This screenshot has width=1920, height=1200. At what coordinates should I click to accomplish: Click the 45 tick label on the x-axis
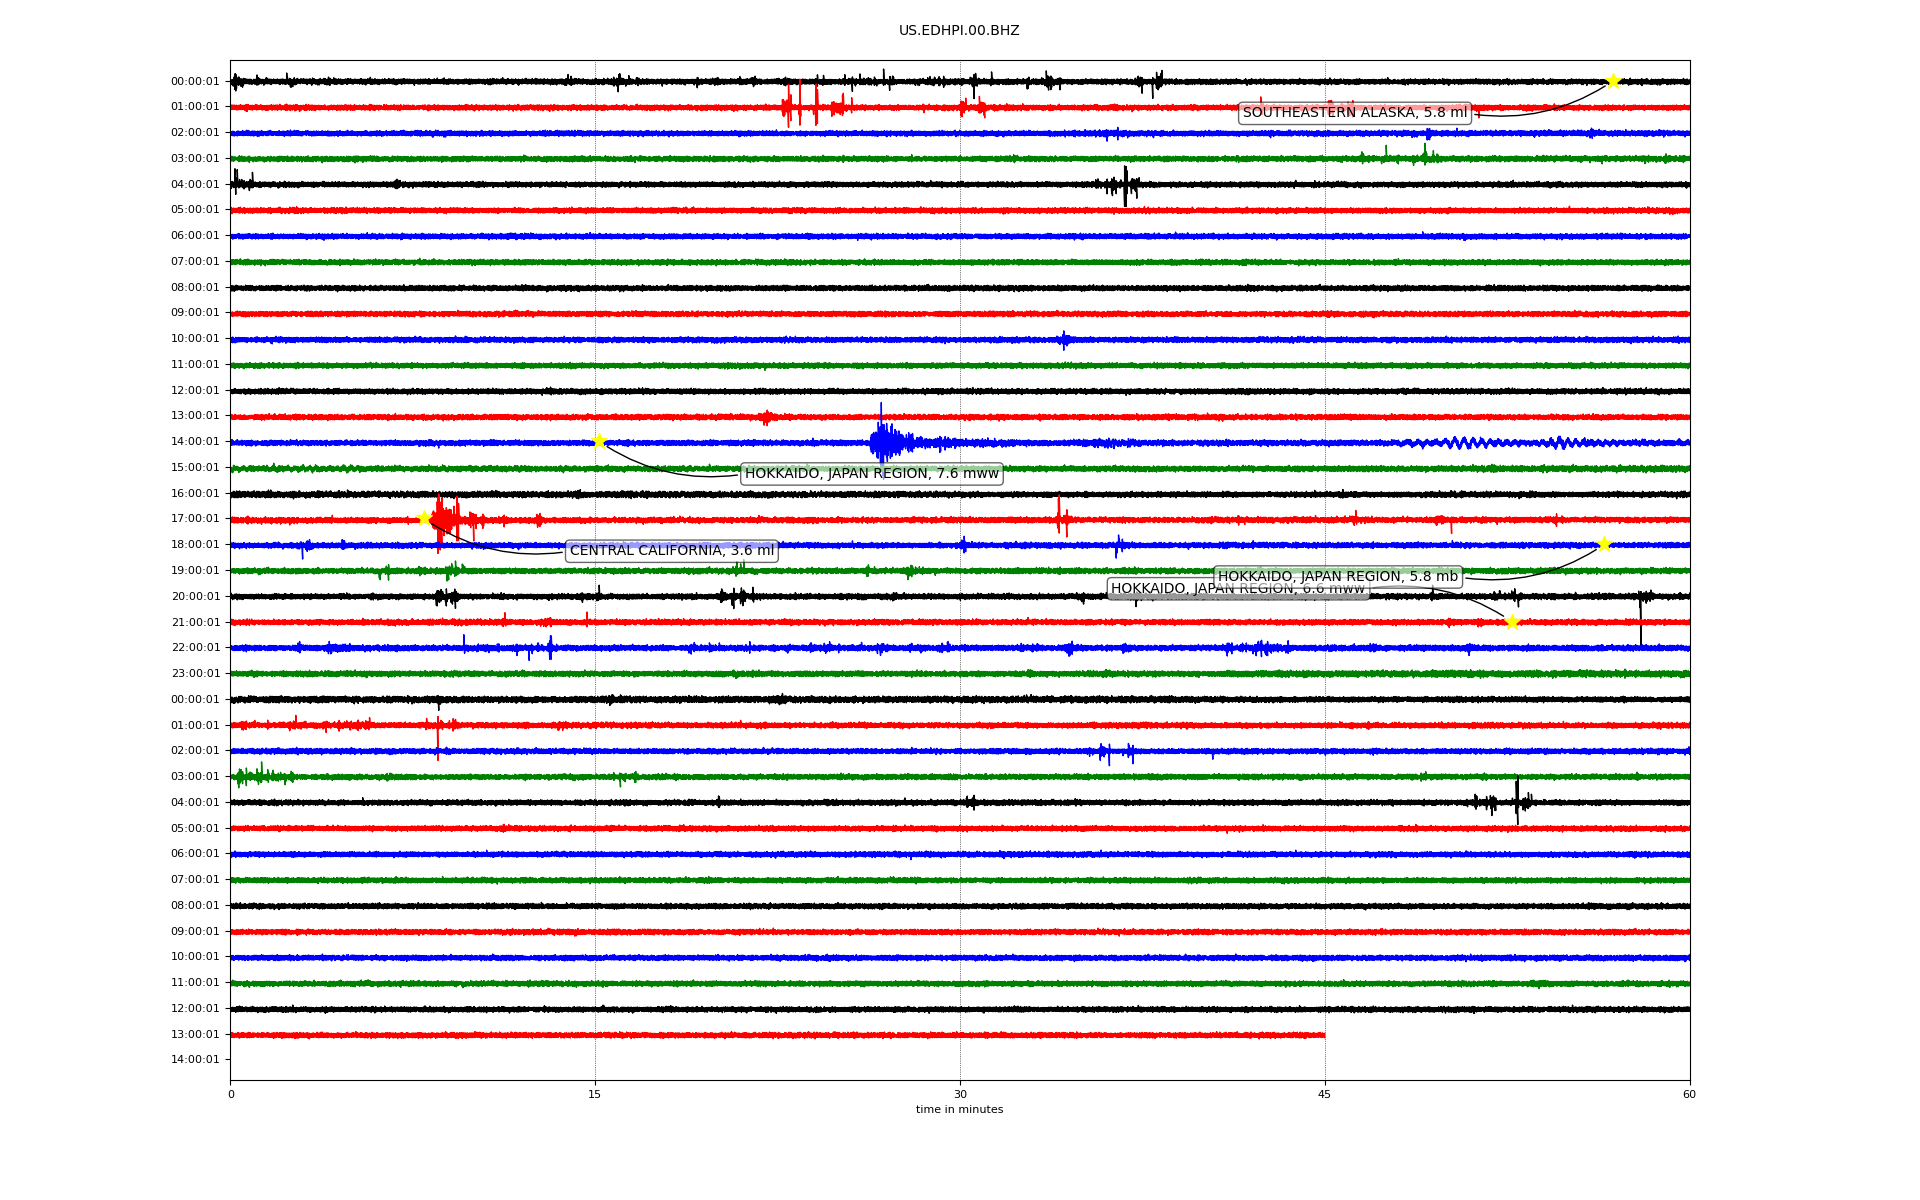[x=1324, y=1094]
